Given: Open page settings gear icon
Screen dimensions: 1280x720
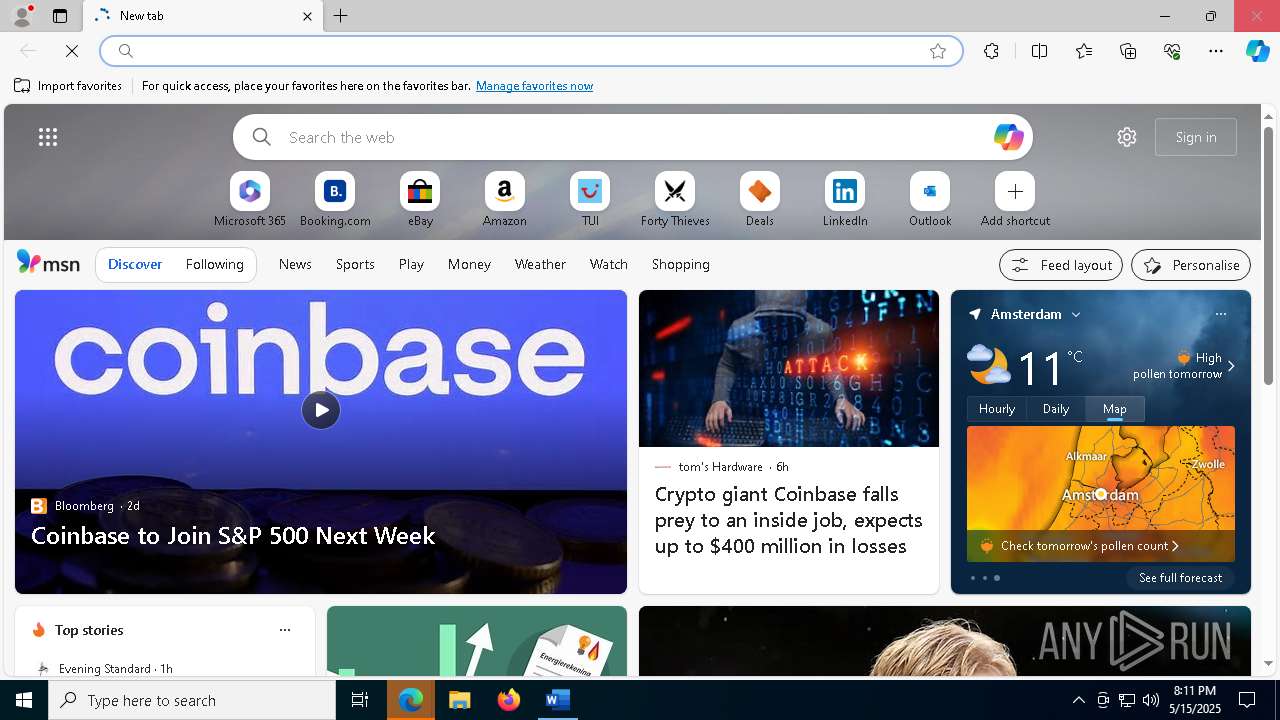Looking at the screenshot, I should pos(1127,137).
